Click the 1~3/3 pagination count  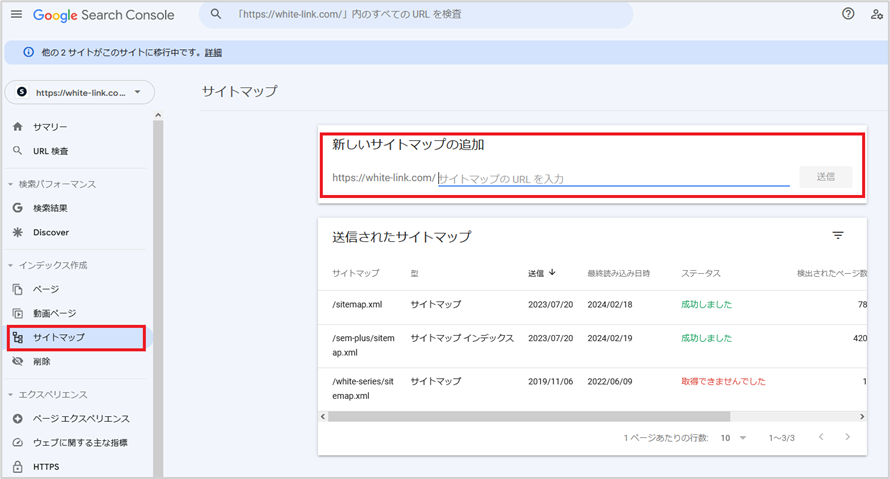(x=782, y=438)
